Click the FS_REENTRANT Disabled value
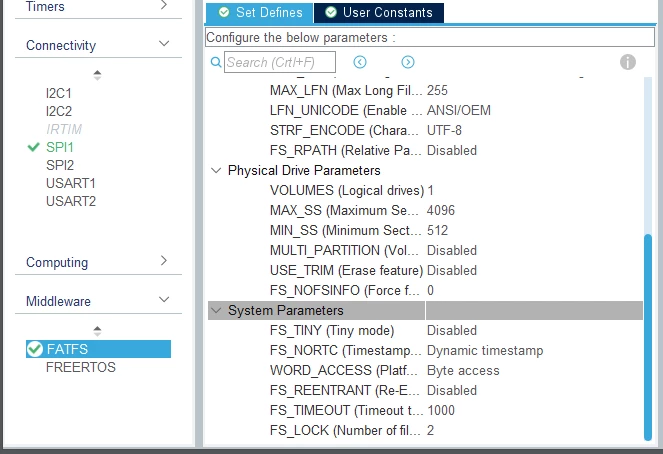 pos(452,390)
